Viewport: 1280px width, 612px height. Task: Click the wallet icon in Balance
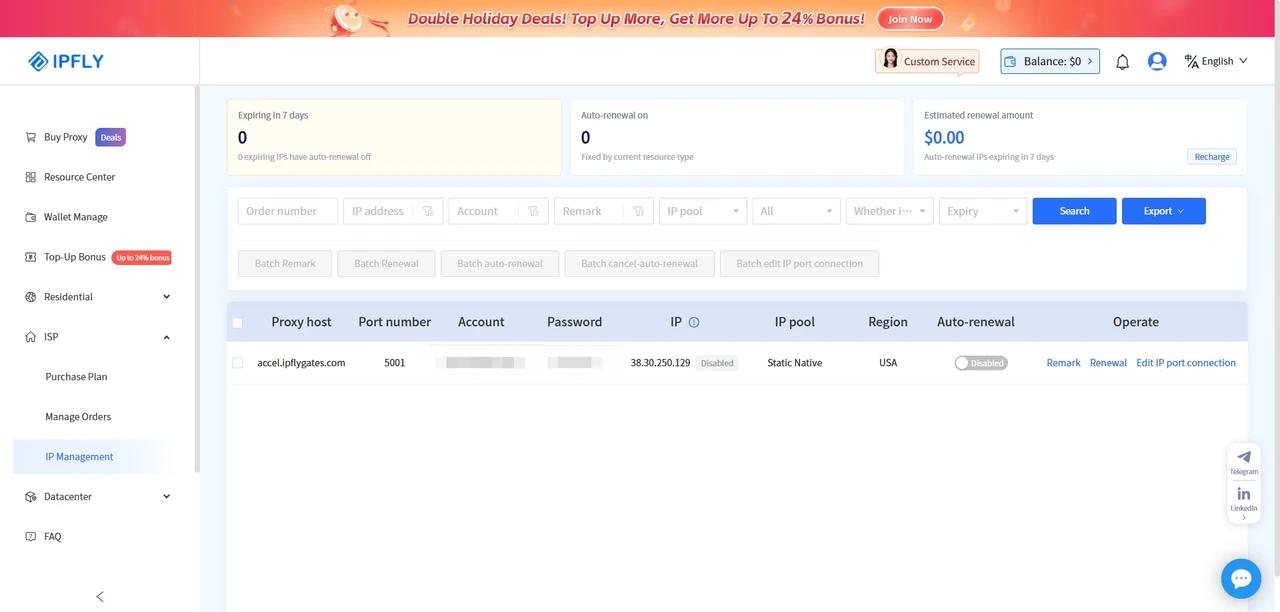click(x=1010, y=62)
